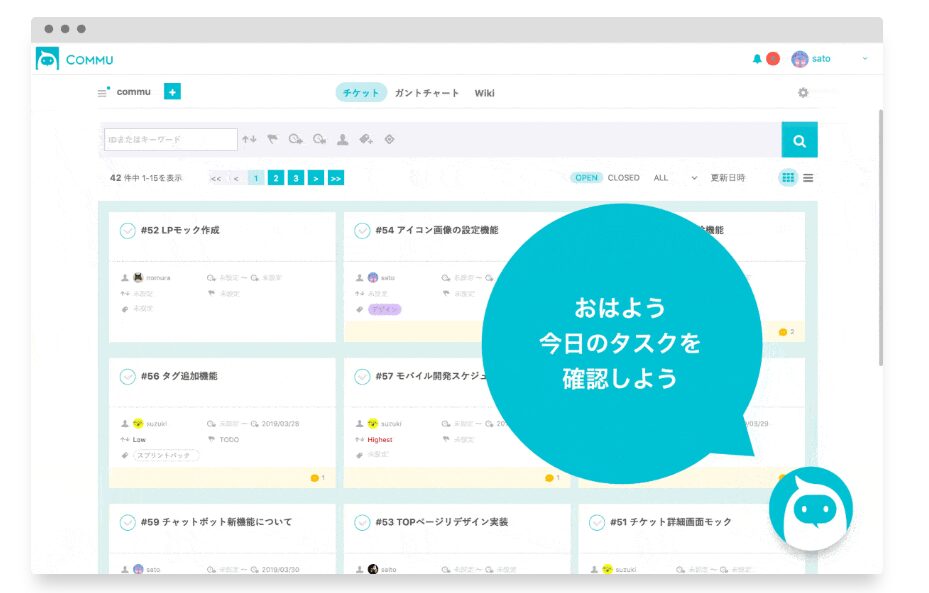Click the Highest priority label on #57

pyautogui.click(x=380, y=440)
